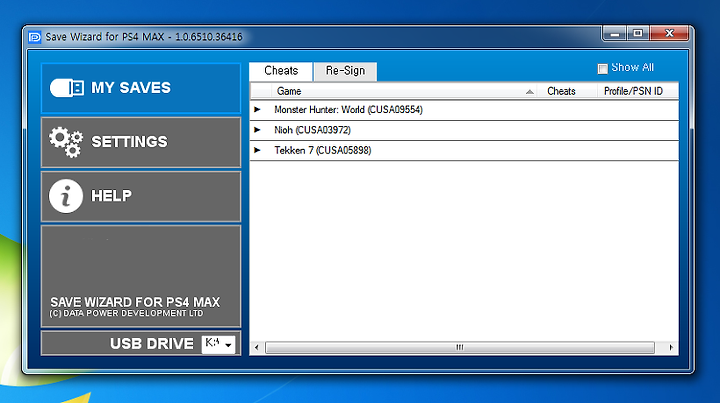
Task: Enable the Show All checkbox
Action: point(602,68)
